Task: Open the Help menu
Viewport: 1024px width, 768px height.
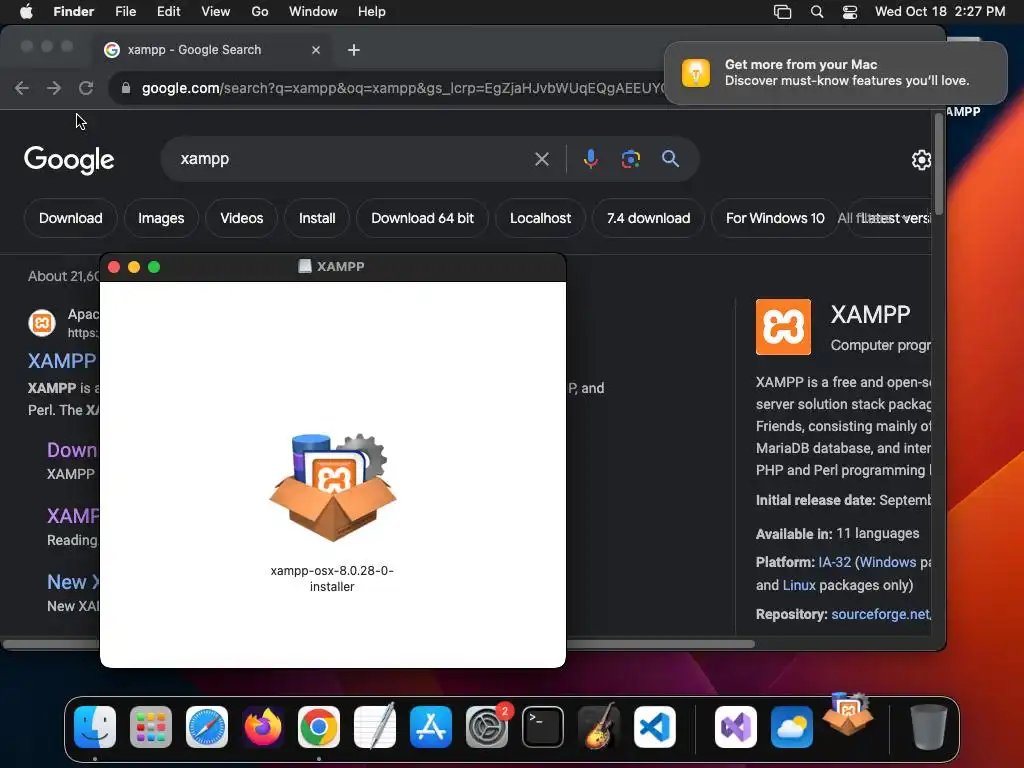Action: pyautogui.click(x=372, y=11)
